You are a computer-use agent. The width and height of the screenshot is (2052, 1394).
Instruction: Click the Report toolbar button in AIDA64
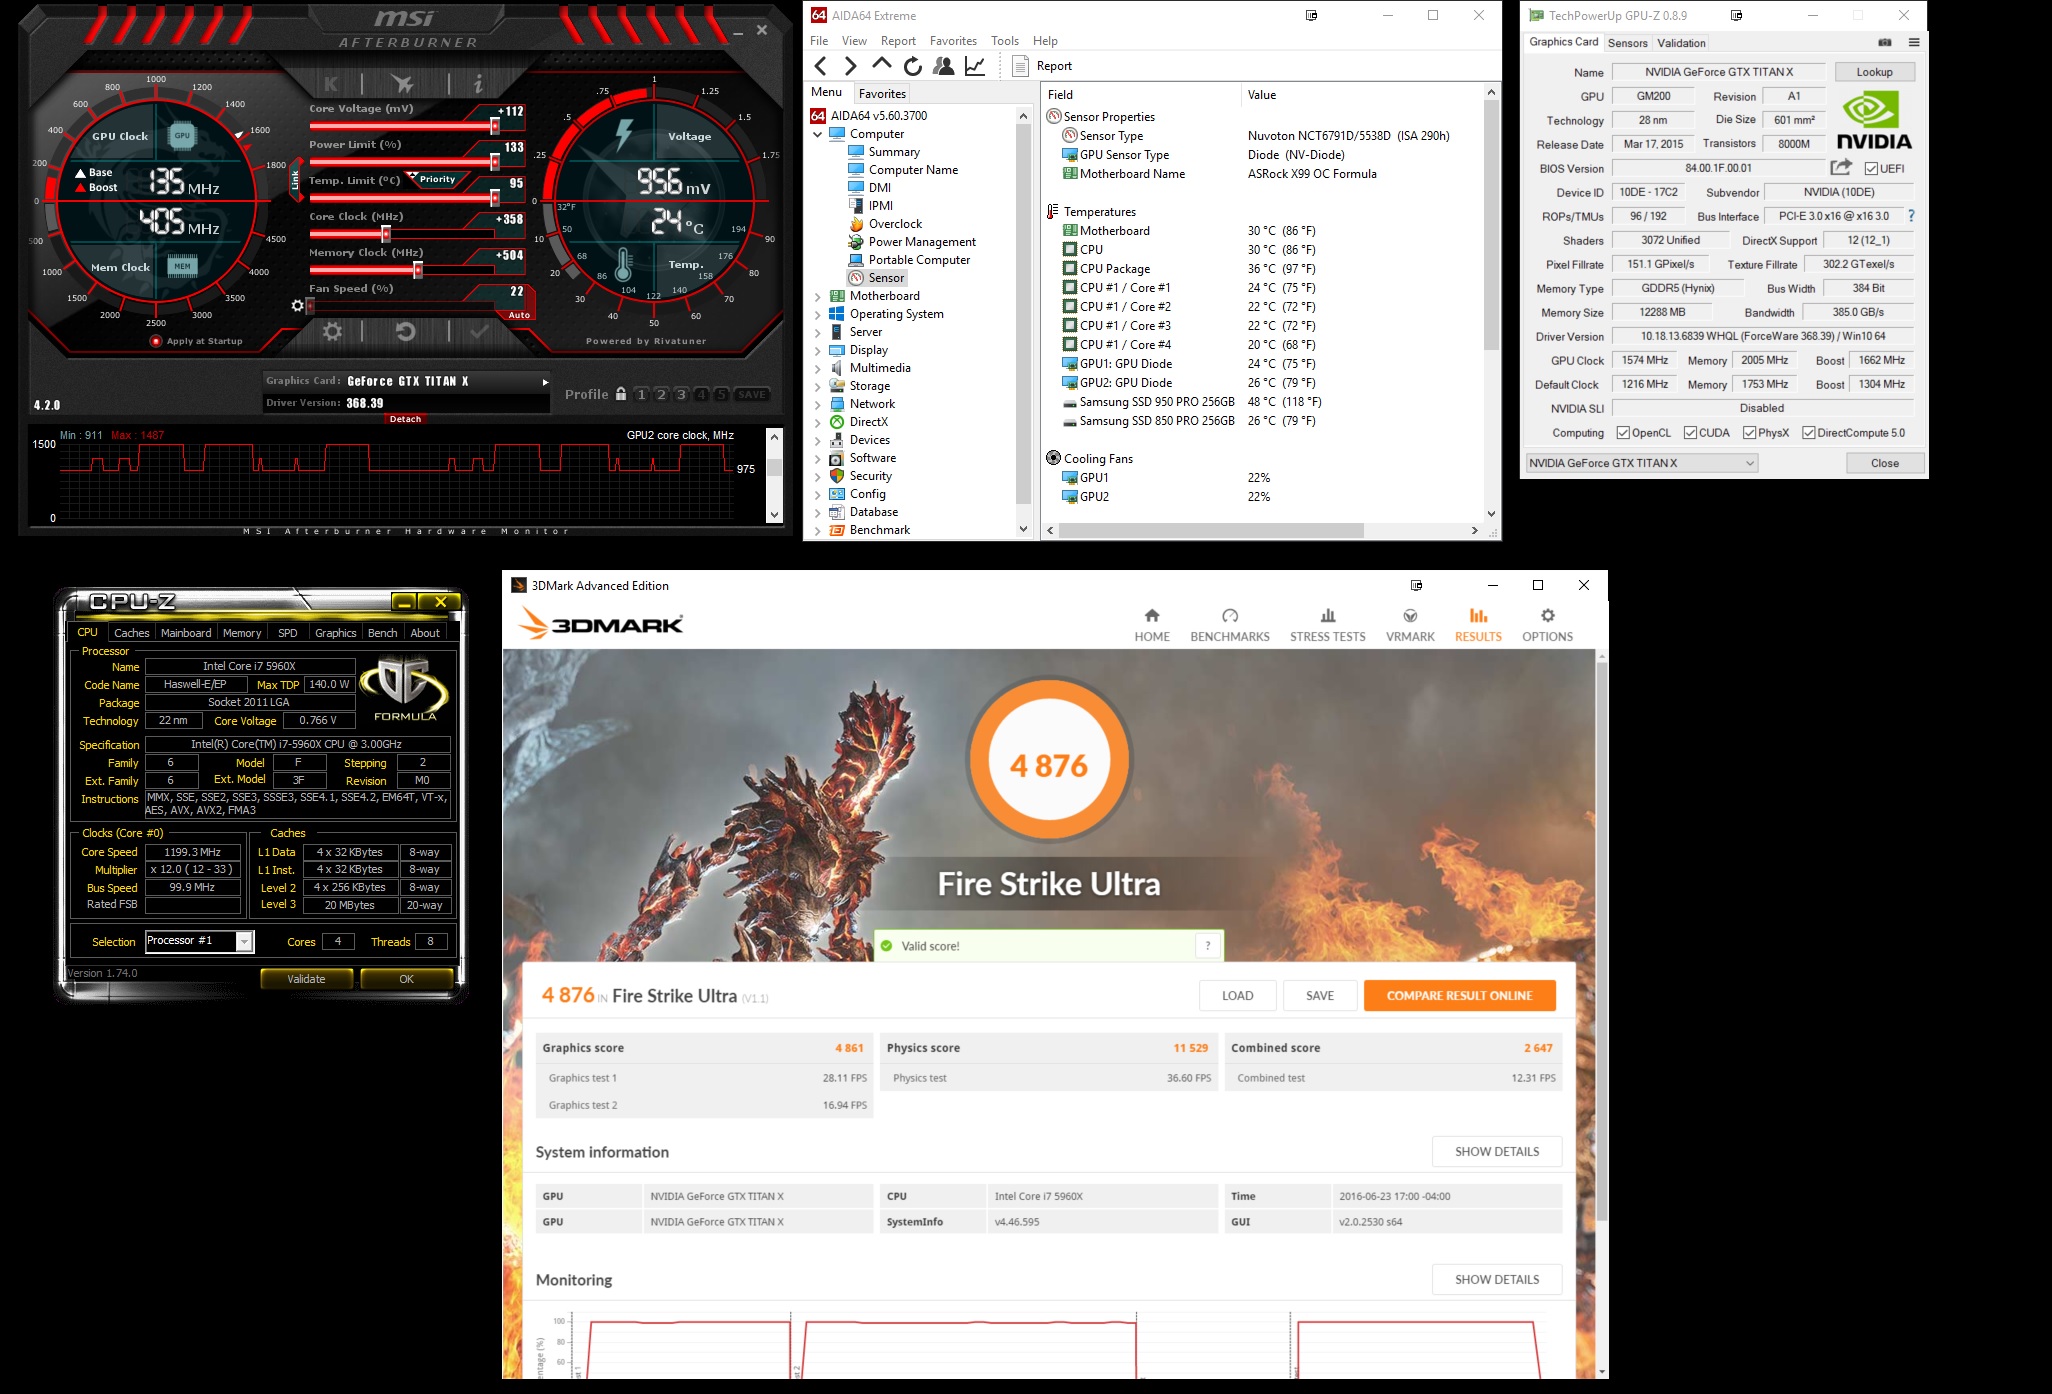[1042, 66]
